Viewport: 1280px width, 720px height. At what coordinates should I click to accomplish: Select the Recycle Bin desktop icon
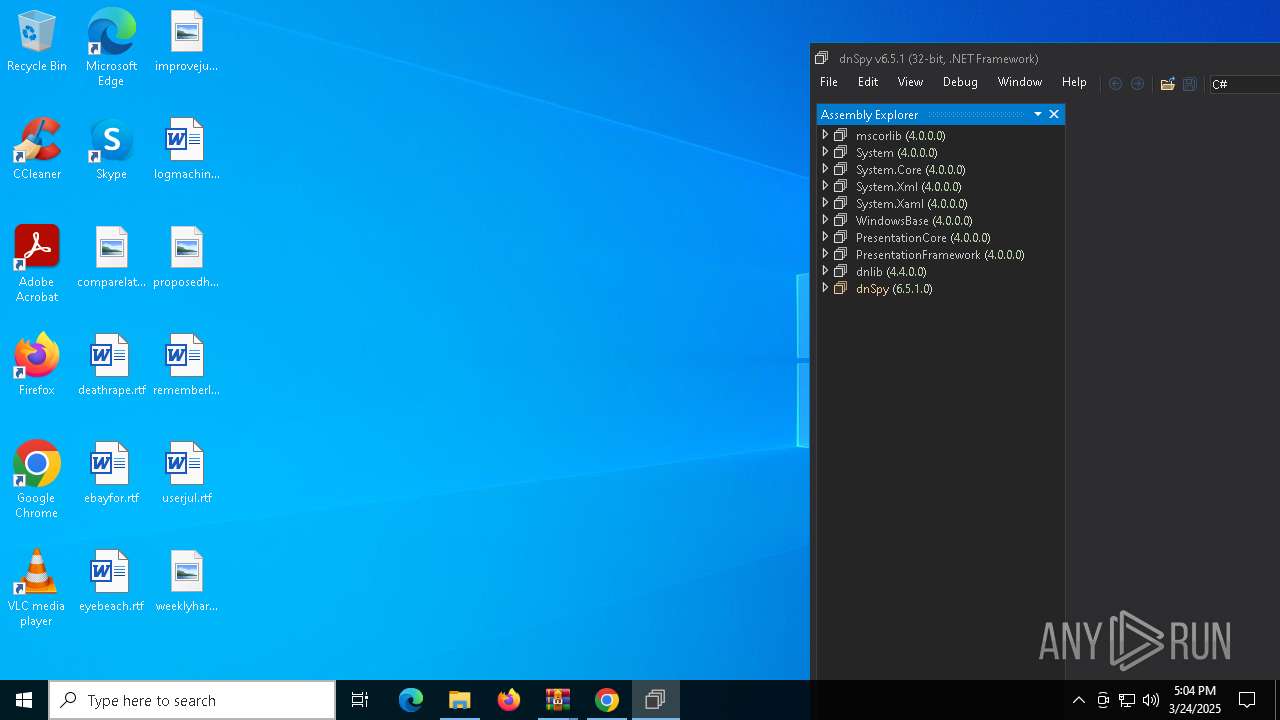pyautogui.click(x=37, y=42)
